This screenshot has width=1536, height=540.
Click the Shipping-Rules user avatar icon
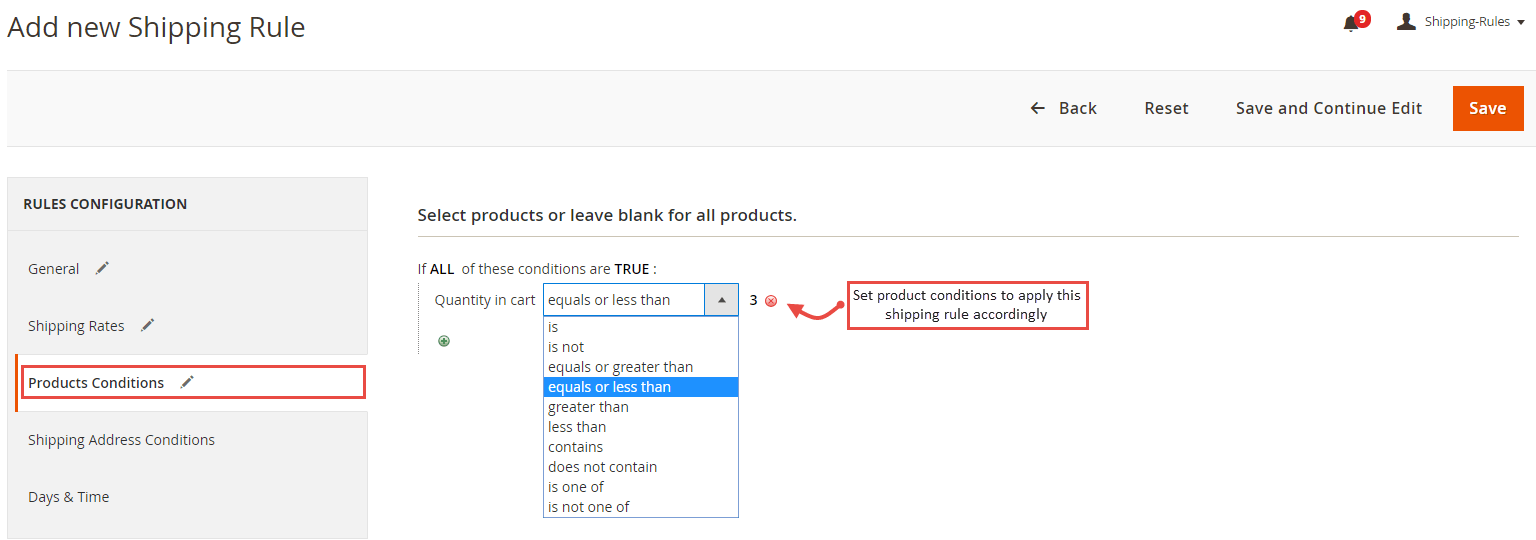click(1406, 21)
